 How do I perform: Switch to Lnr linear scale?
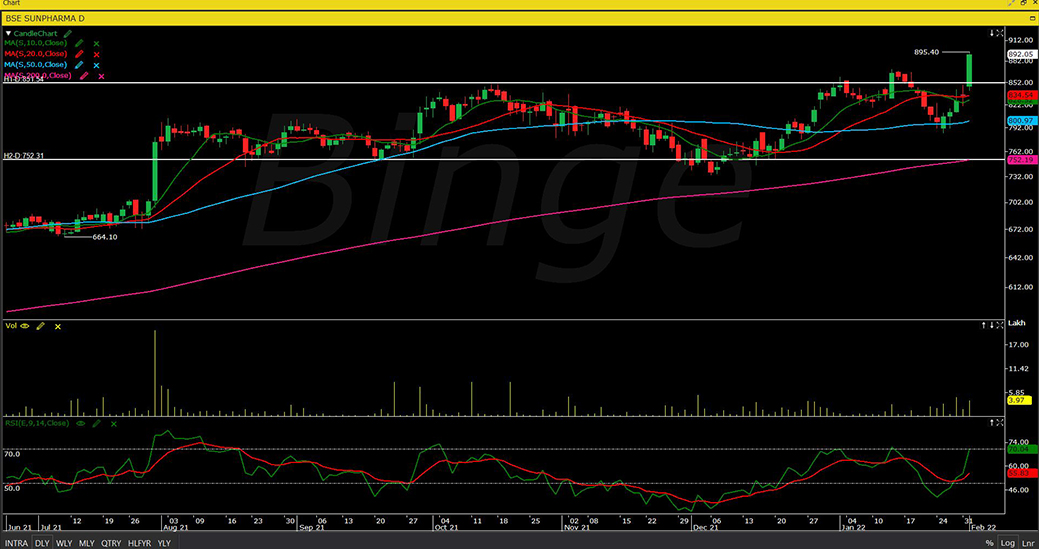pyautogui.click(x=1027, y=543)
